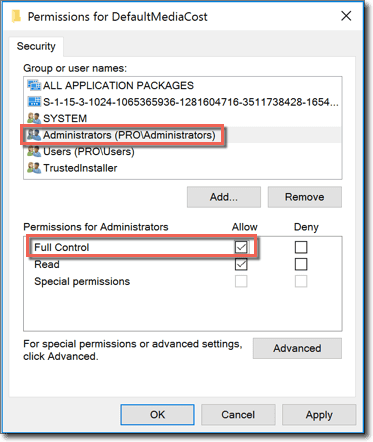Viewport: 373px width, 442px height.
Task: Toggle Allow checkbox for Full Control
Action: click(x=241, y=247)
